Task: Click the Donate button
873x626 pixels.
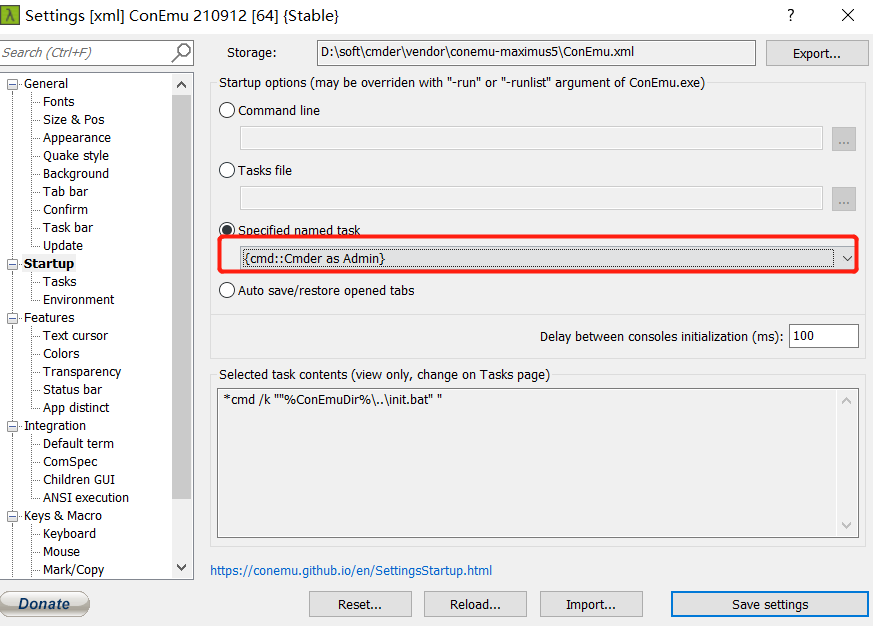Action: (x=44, y=604)
